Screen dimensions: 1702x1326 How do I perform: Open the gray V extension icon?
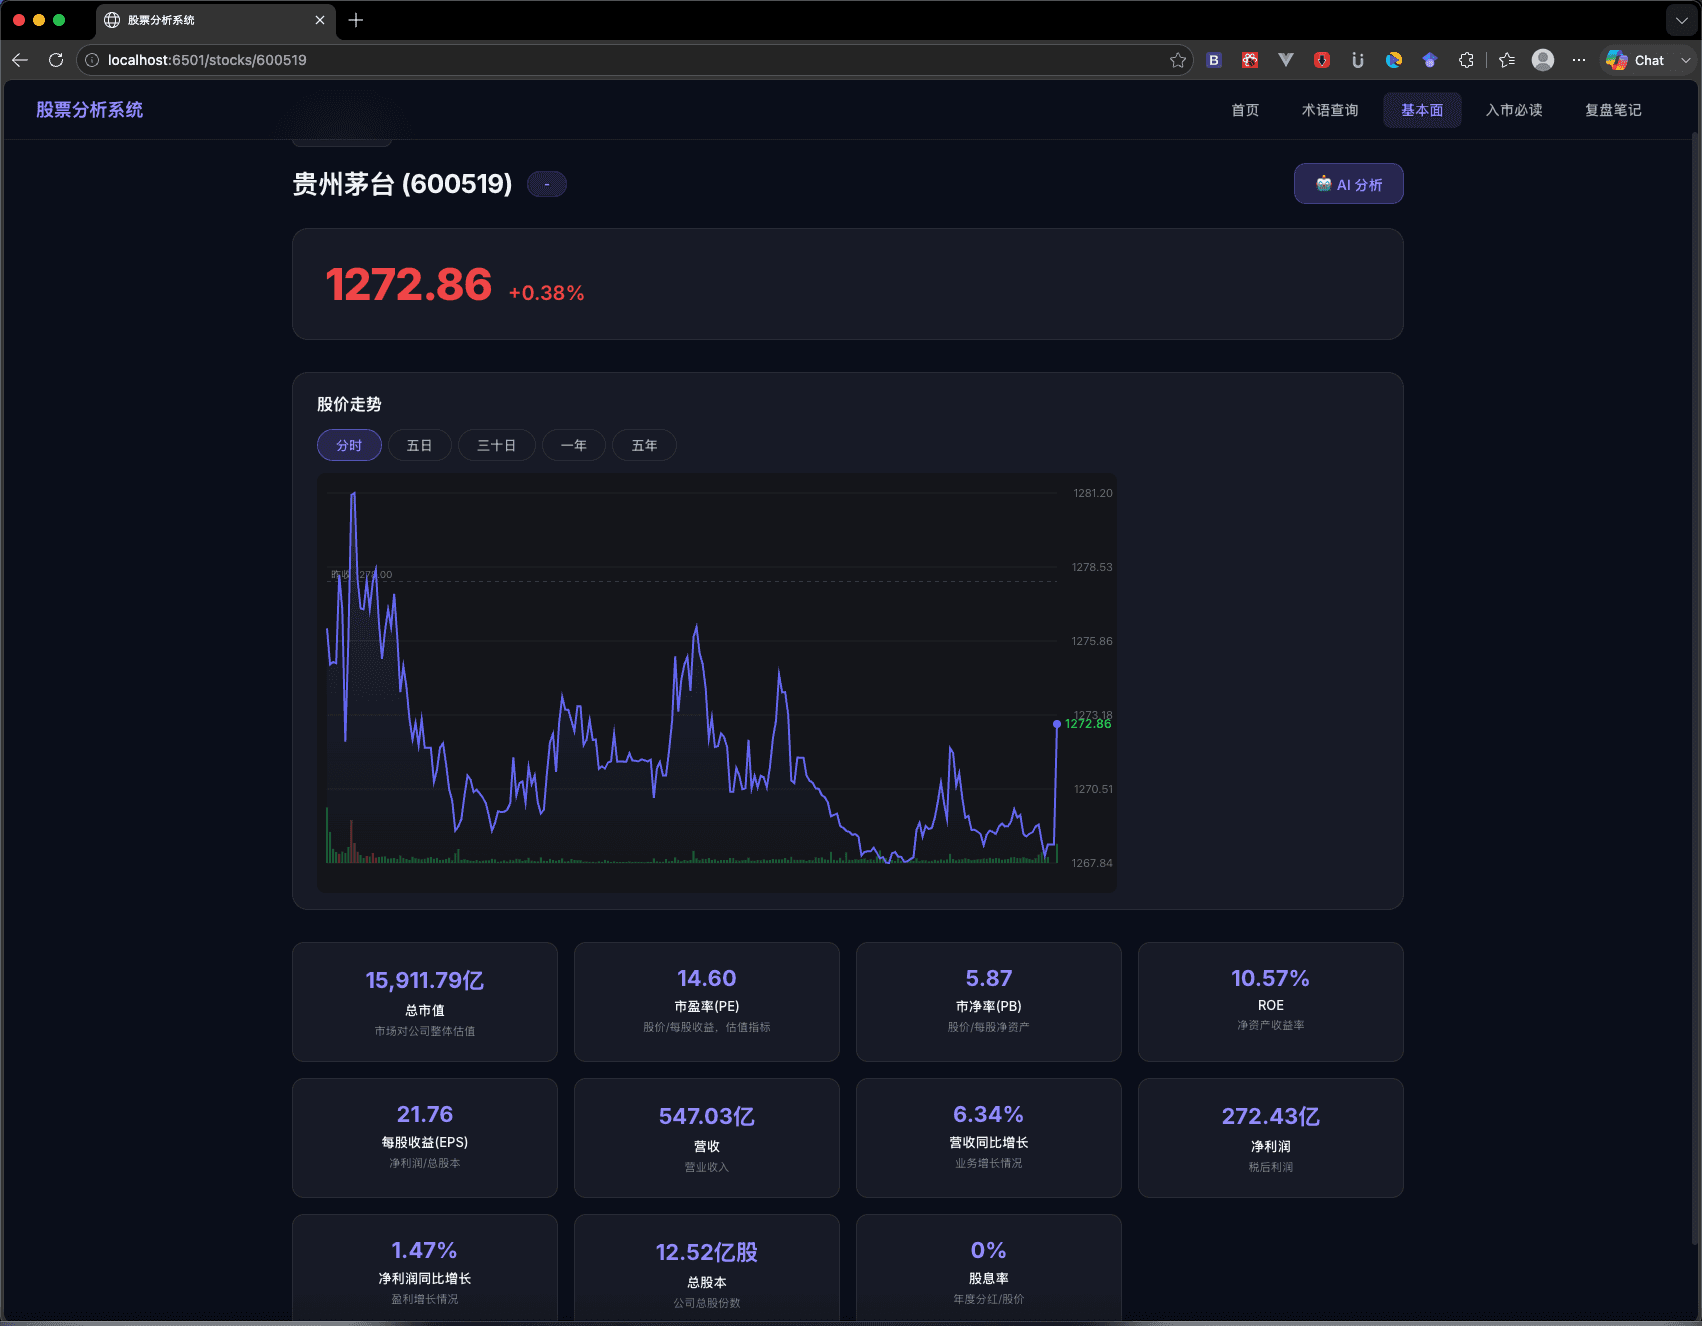click(x=1286, y=60)
